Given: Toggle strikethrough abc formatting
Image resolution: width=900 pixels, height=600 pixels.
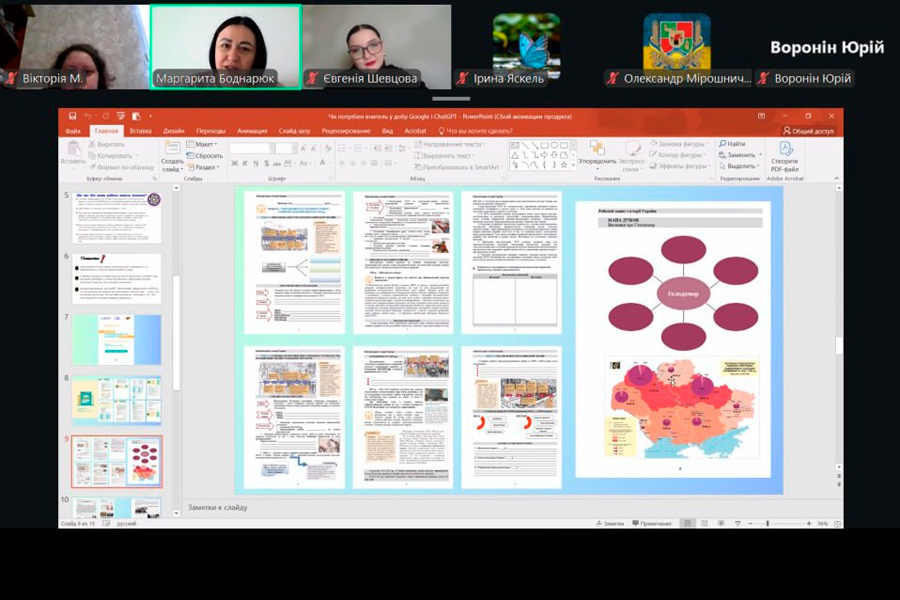Looking at the screenshot, I should (x=277, y=164).
